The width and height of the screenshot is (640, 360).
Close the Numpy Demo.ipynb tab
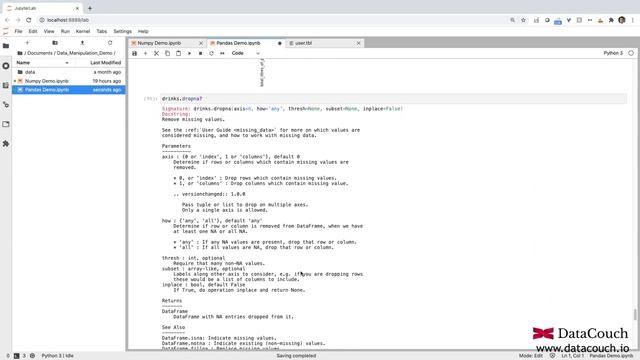pos(201,43)
